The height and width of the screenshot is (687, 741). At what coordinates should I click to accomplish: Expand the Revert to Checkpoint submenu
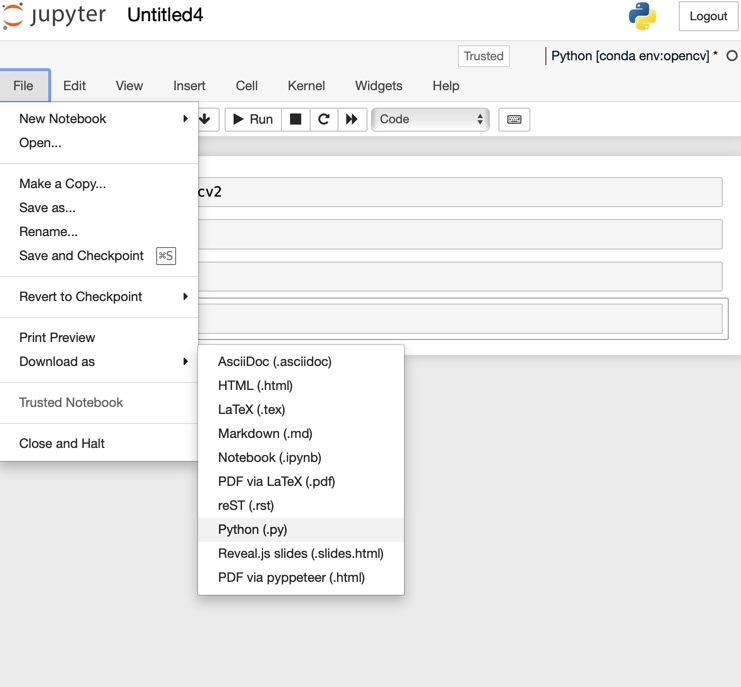pos(99,297)
